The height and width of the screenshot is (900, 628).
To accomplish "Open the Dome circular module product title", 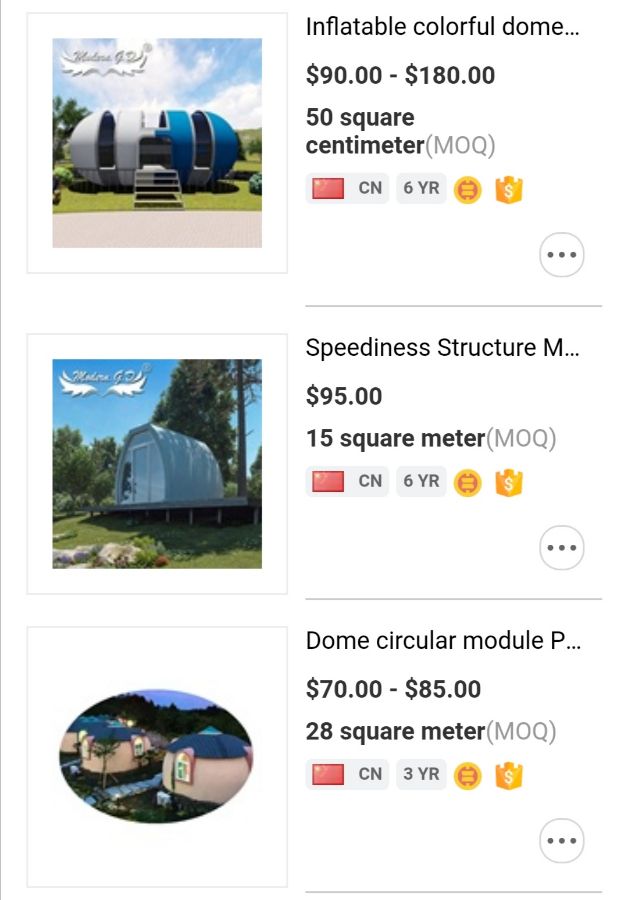I will click(x=442, y=641).
